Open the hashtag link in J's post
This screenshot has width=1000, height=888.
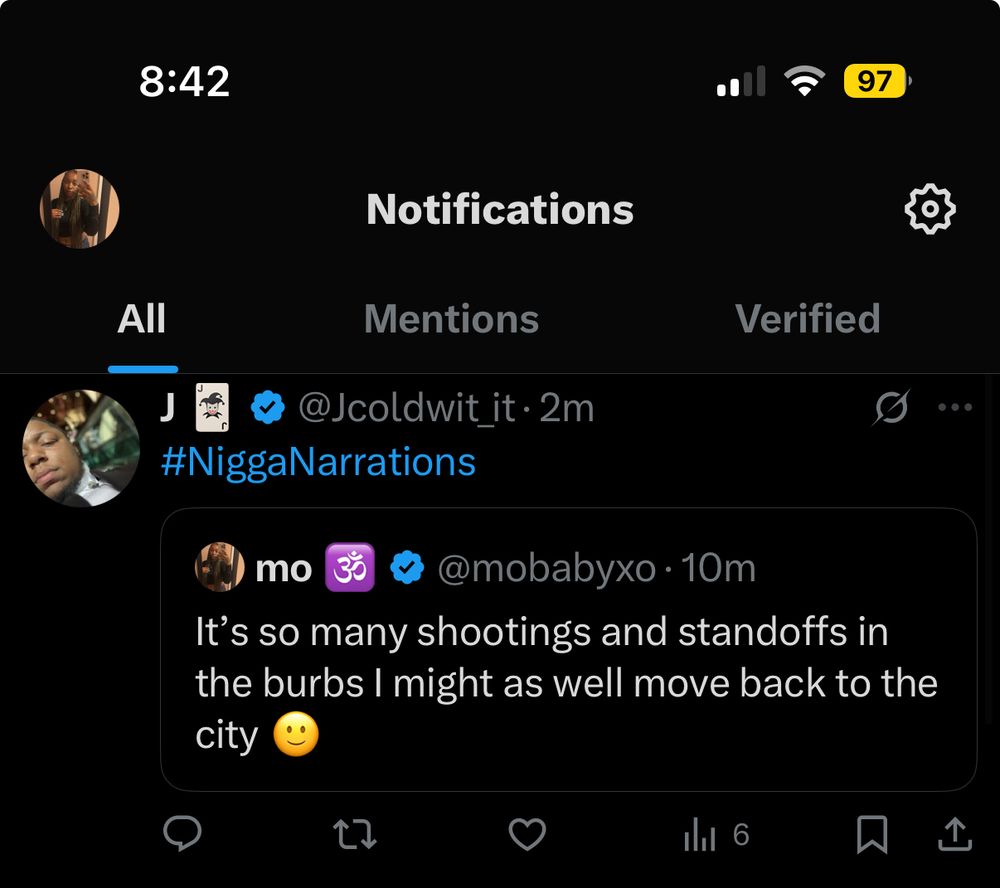tap(318, 461)
